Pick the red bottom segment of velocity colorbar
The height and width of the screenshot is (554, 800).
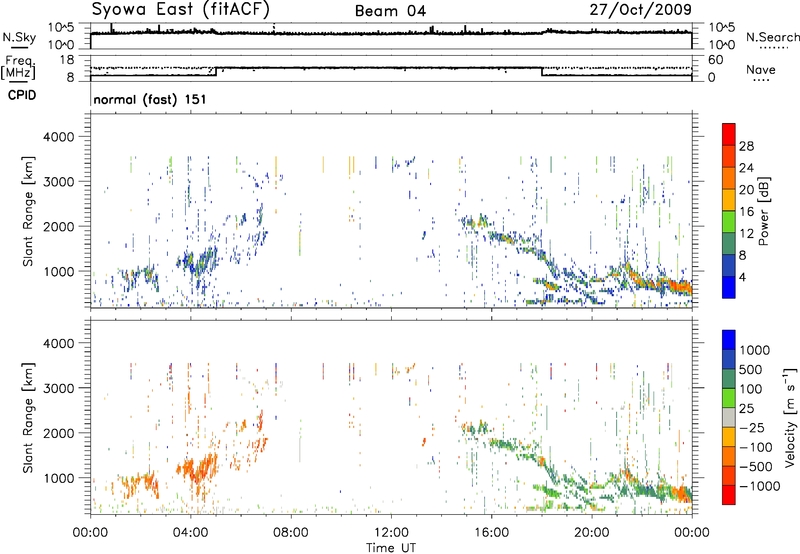coord(729,495)
